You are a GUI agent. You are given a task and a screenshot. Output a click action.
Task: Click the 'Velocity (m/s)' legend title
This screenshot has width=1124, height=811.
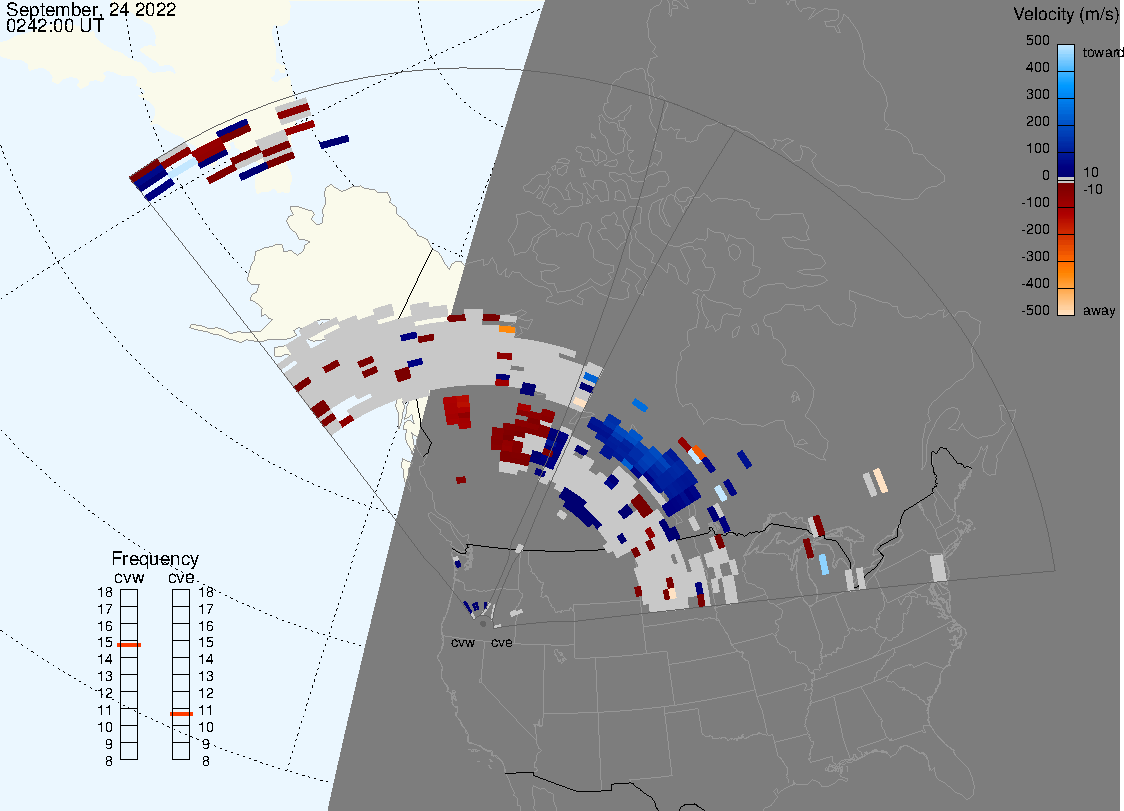pos(1064,14)
